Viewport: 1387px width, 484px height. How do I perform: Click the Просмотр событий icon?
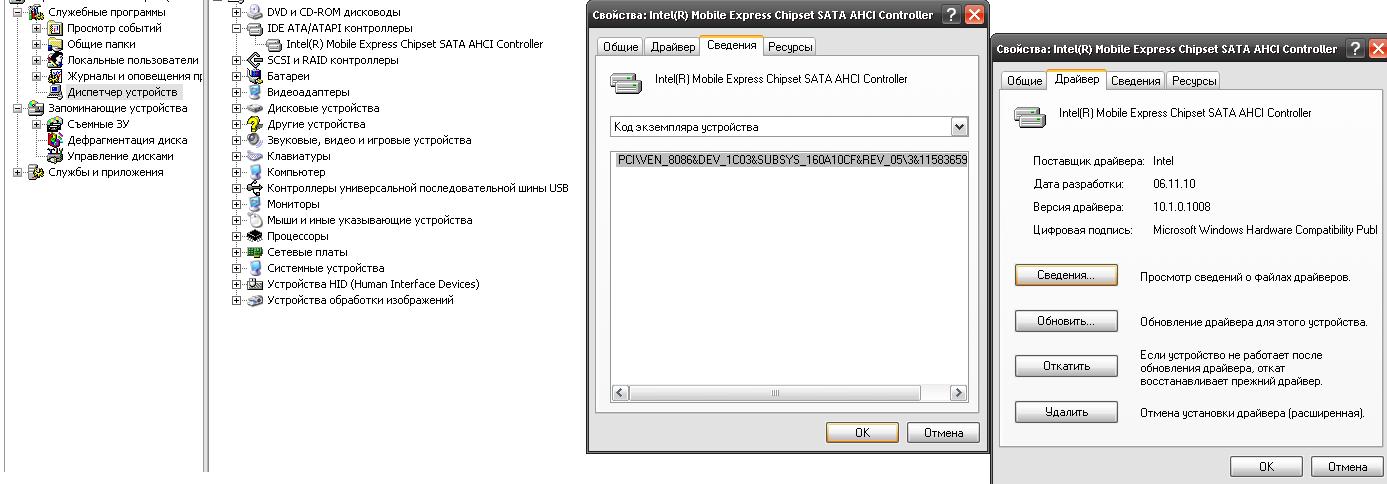[56, 28]
